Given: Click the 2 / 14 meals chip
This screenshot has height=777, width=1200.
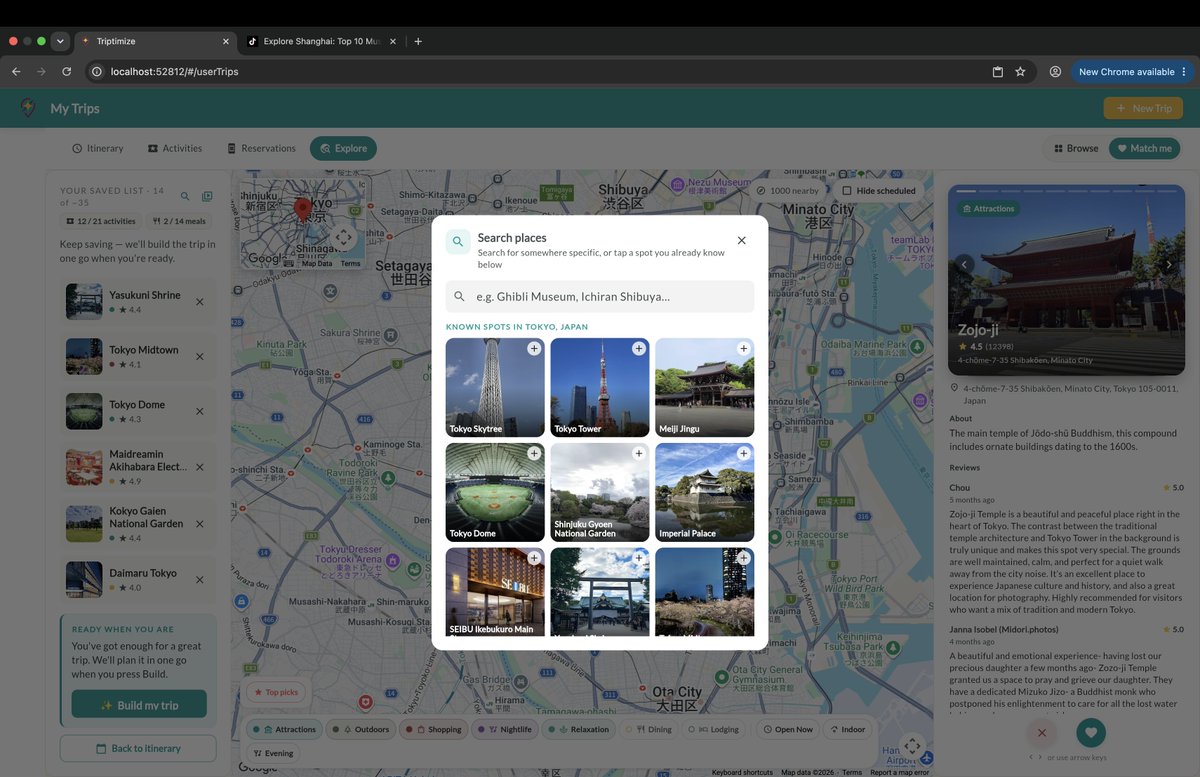Looking at the screenshot, I should [179, 221].
